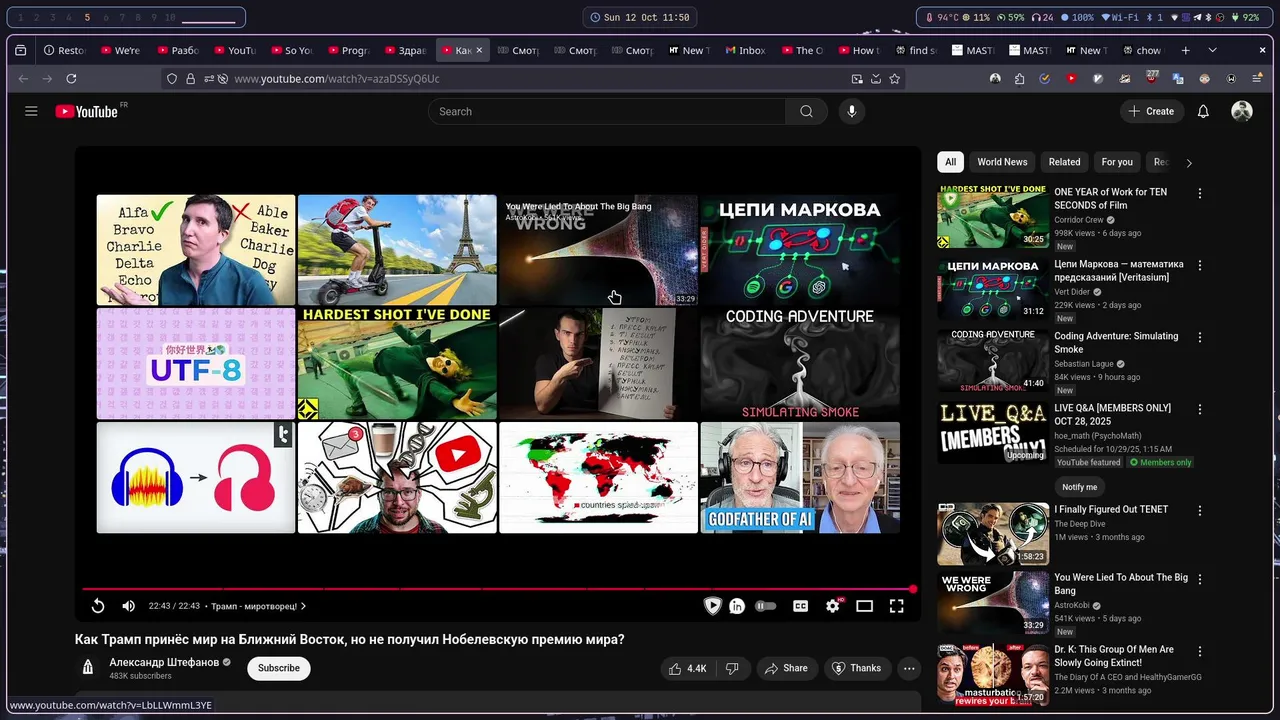Seek using the red progress bar
This screenshot has height=720, width=1280.
498,589
